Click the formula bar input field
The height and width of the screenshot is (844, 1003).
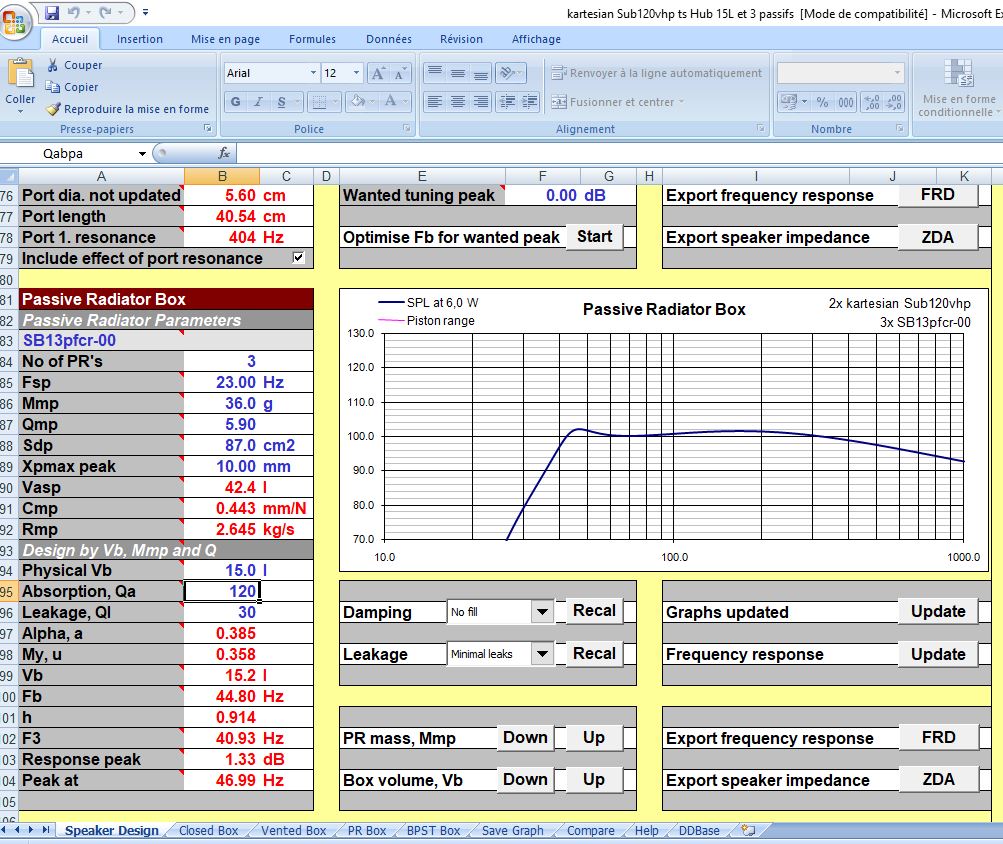coord(619,154)
